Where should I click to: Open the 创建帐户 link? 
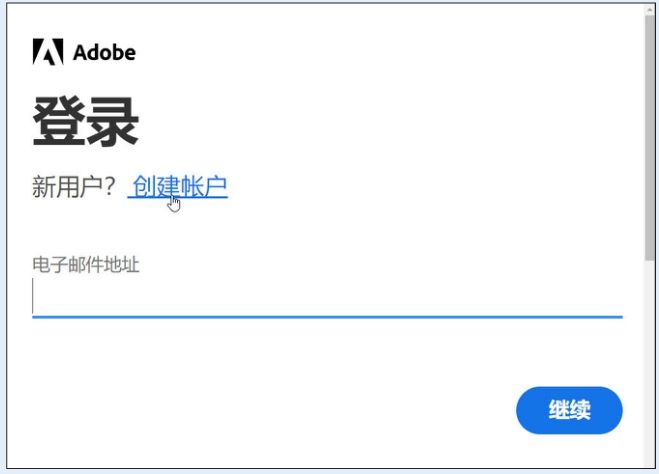[180, 186]
